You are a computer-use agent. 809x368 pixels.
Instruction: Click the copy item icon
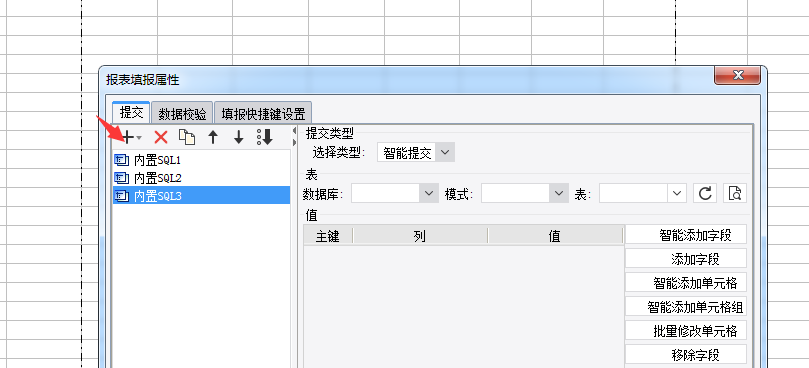(x=187, y=137)
